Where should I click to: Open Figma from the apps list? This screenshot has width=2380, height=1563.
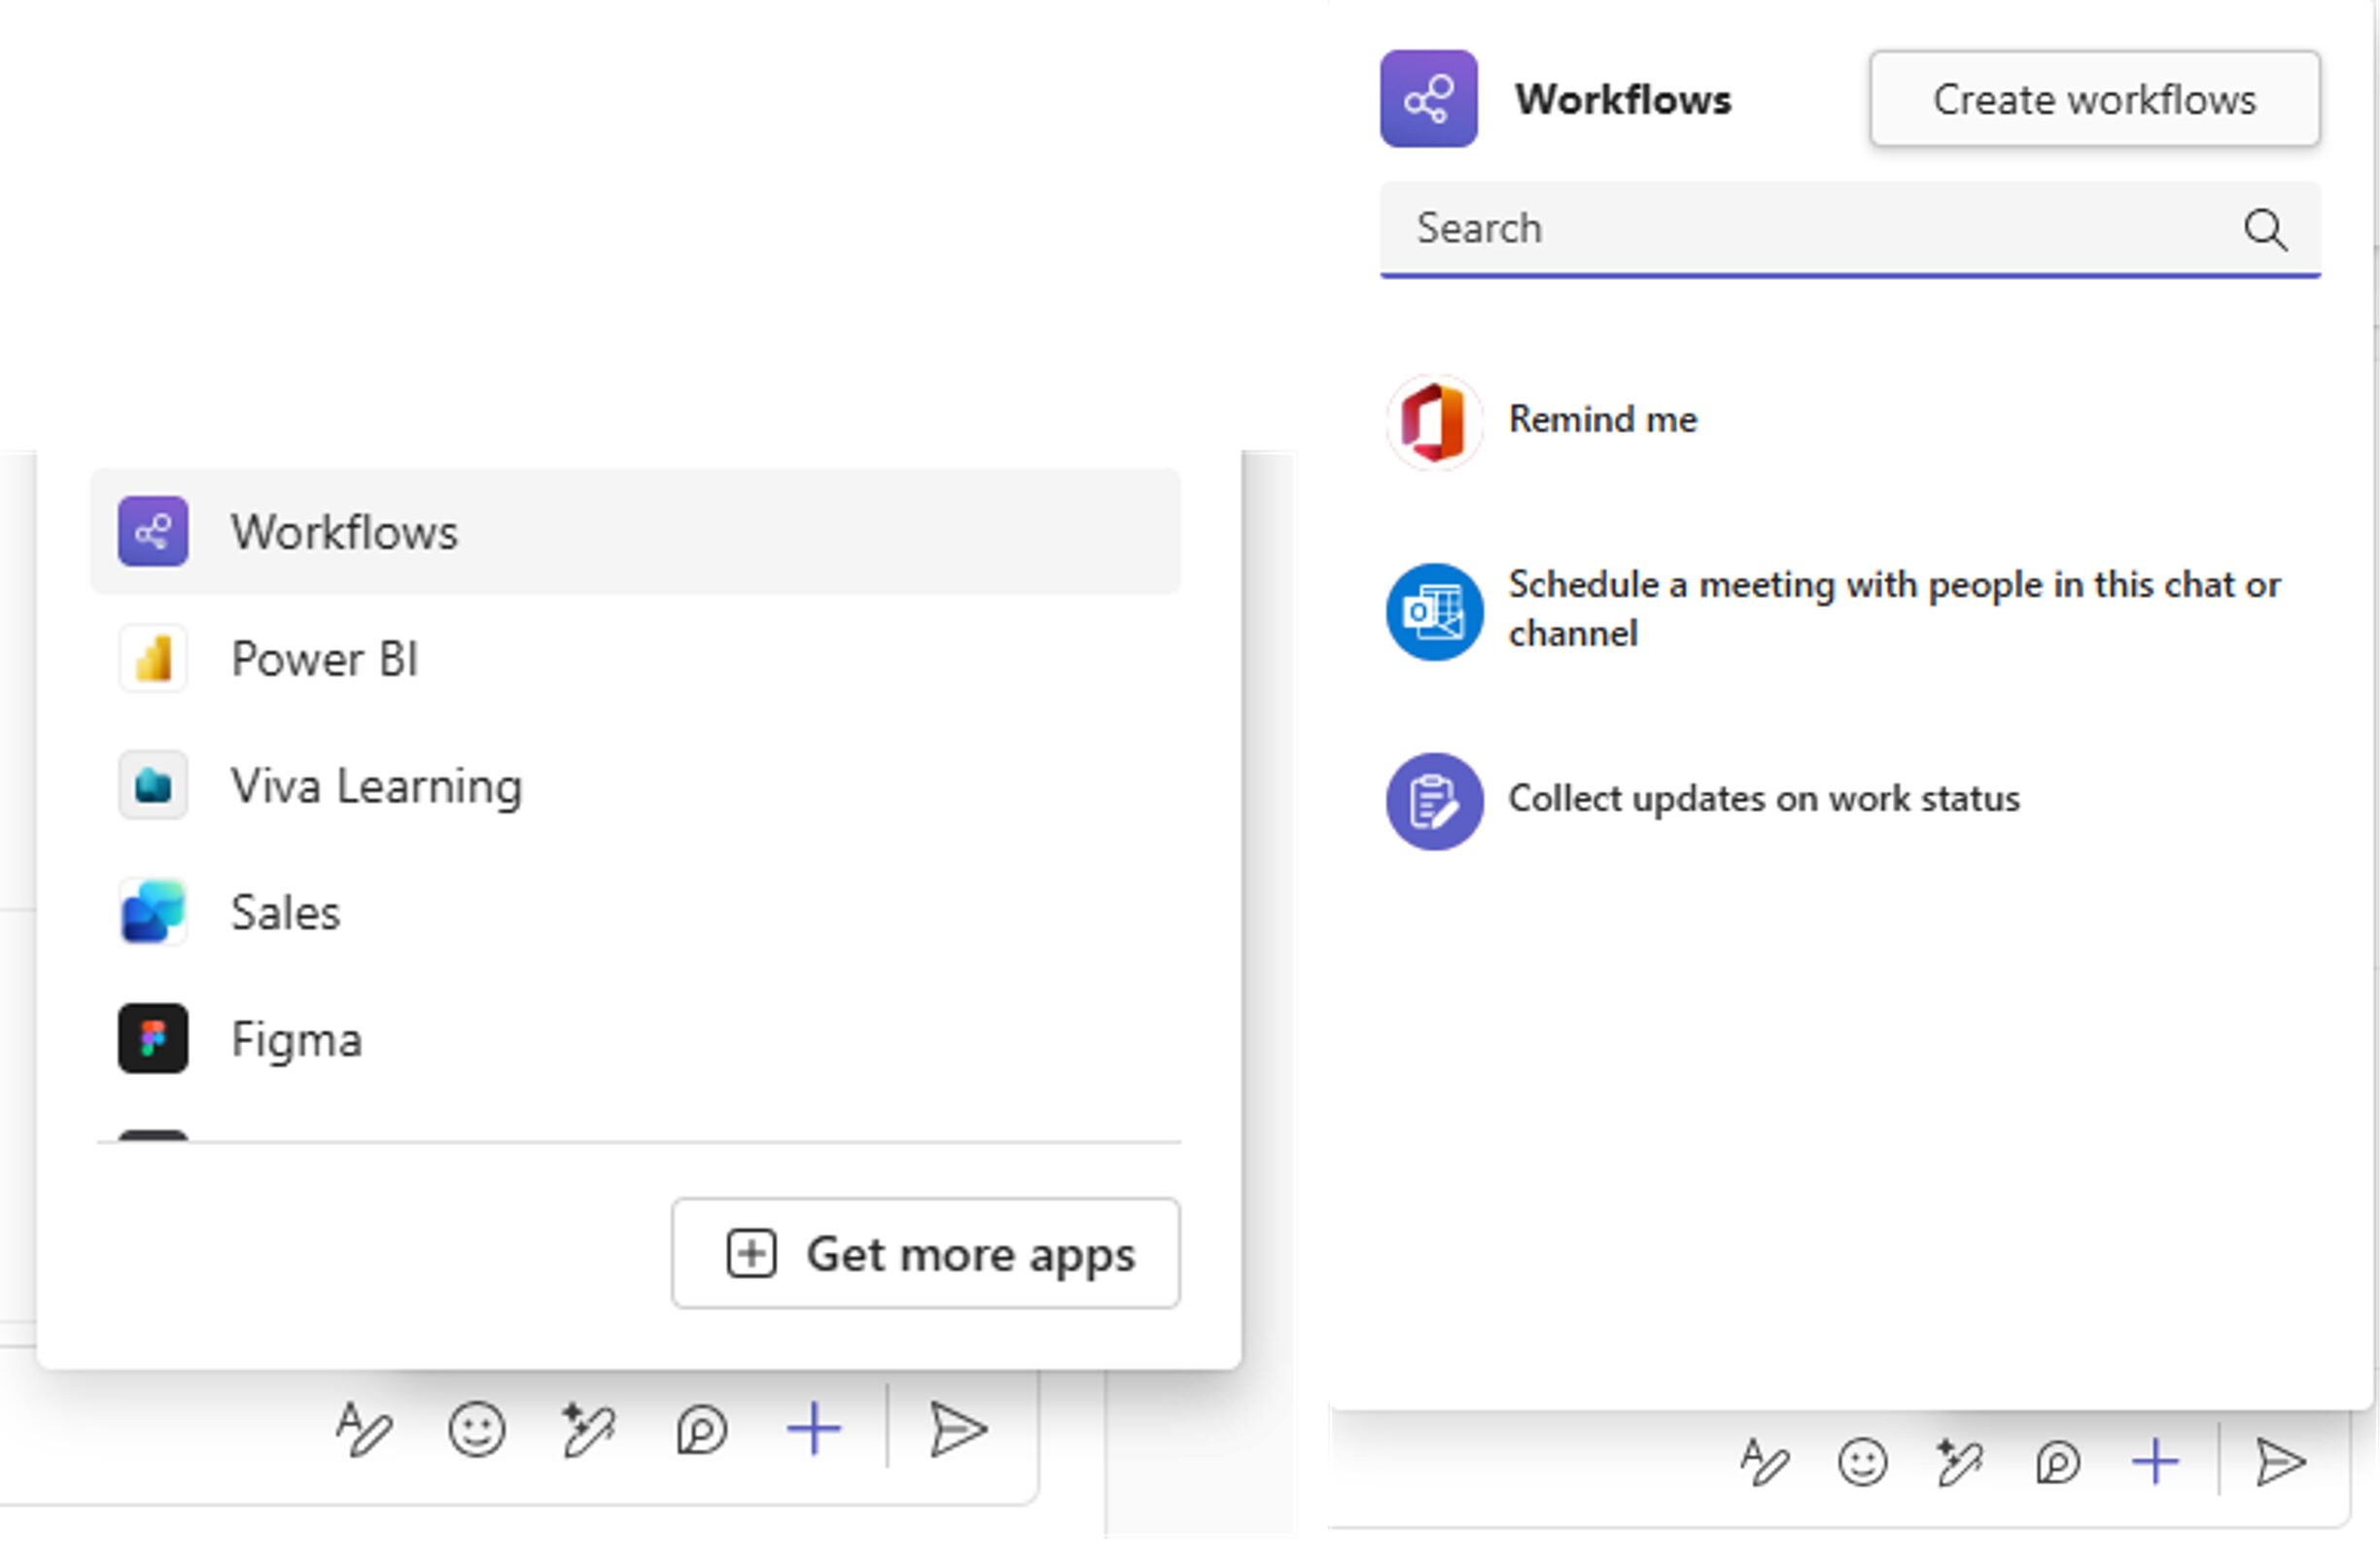tap(295, 1039)
